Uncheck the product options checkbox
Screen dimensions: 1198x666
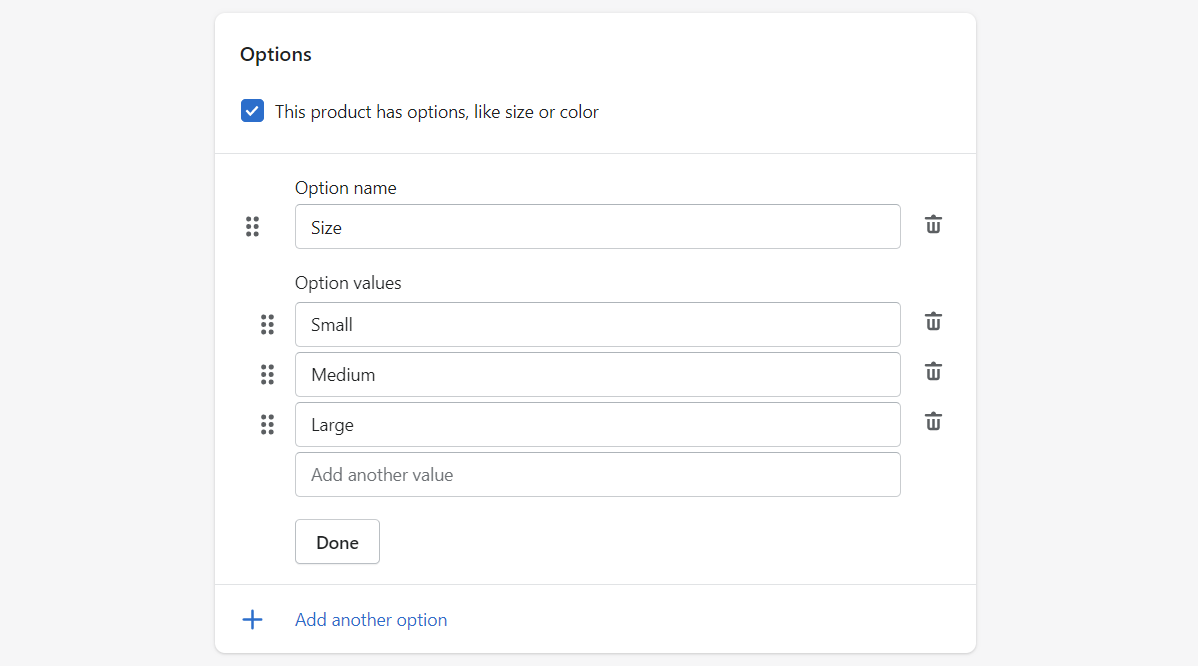(252, 110)
